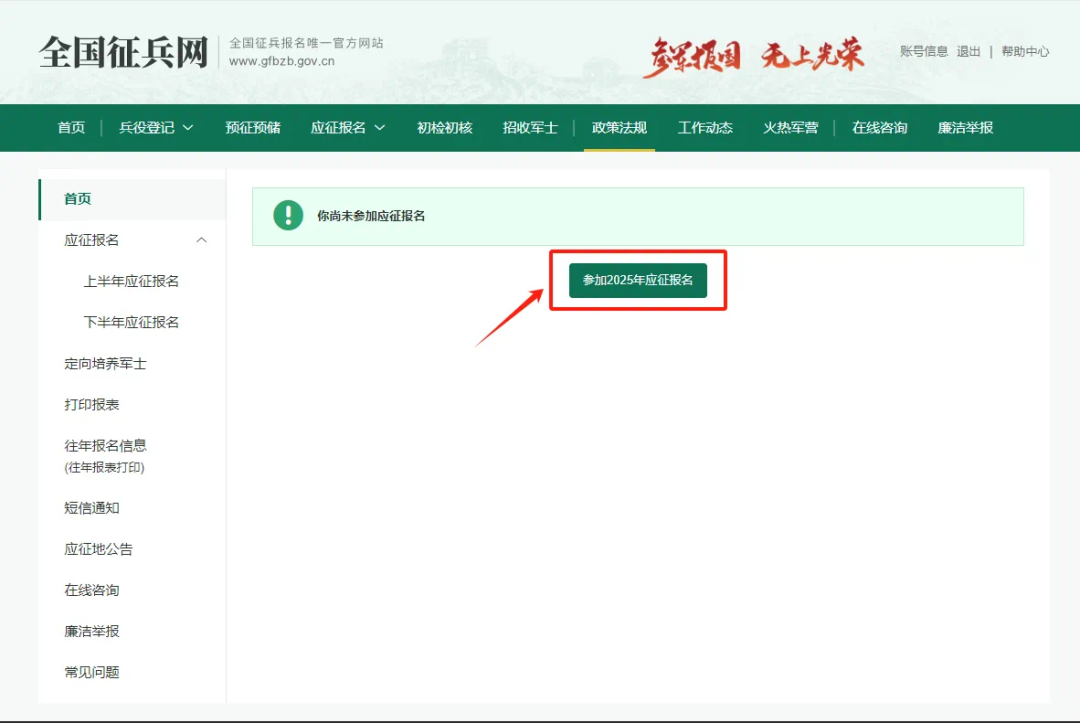Image resolution: width=1080 pixels, height=723 pixels.
Task: Click 退出 to log out
Action: (x=967, y=50)
